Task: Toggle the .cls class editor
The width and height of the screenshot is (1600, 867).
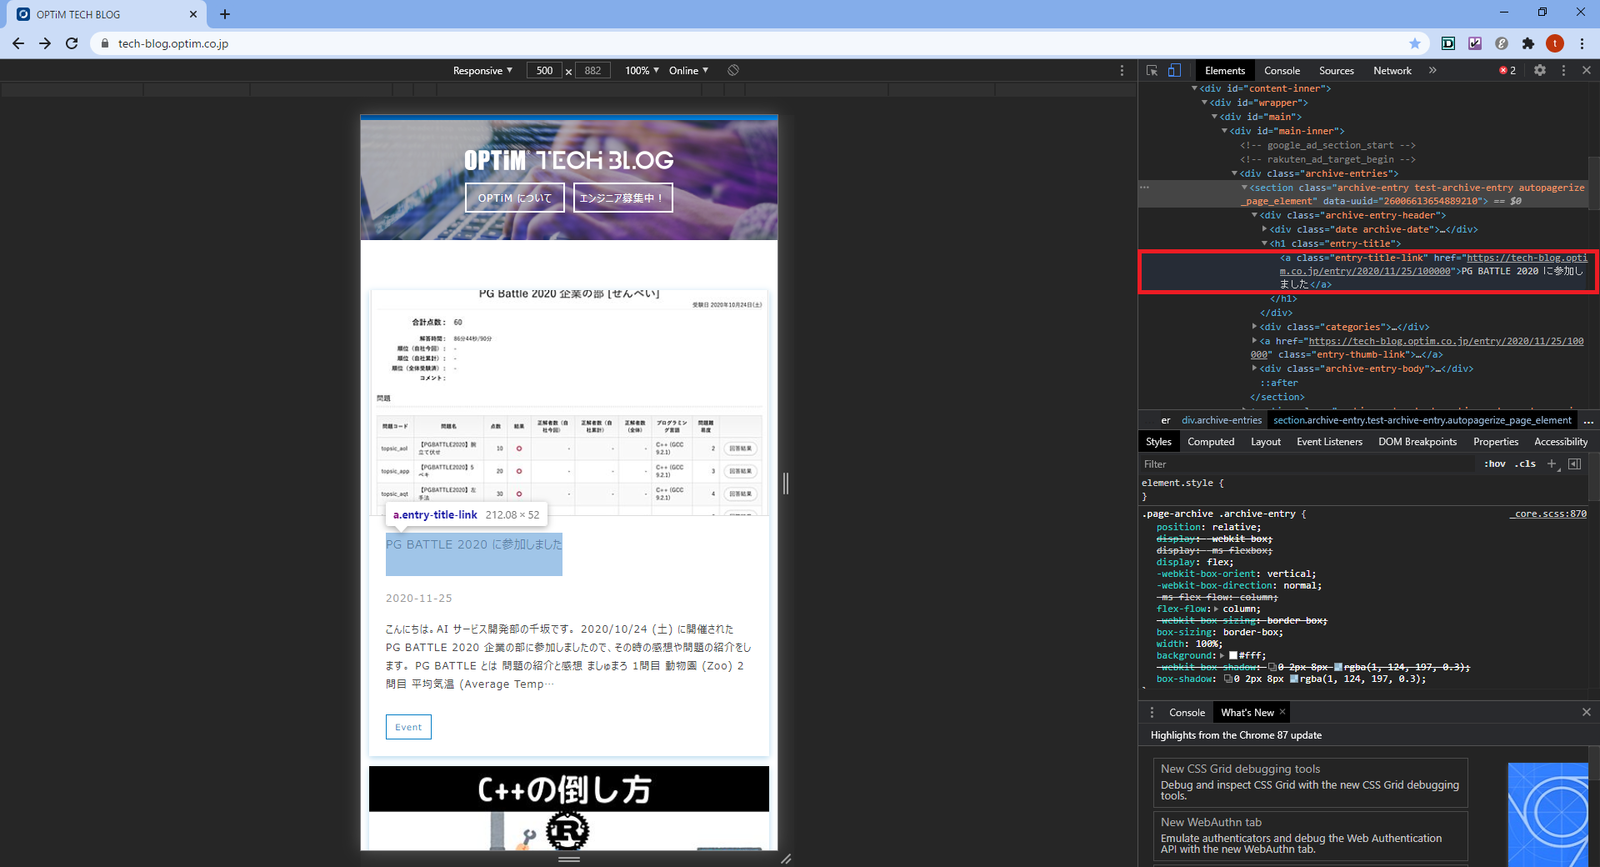Action: coord(1525,464)
